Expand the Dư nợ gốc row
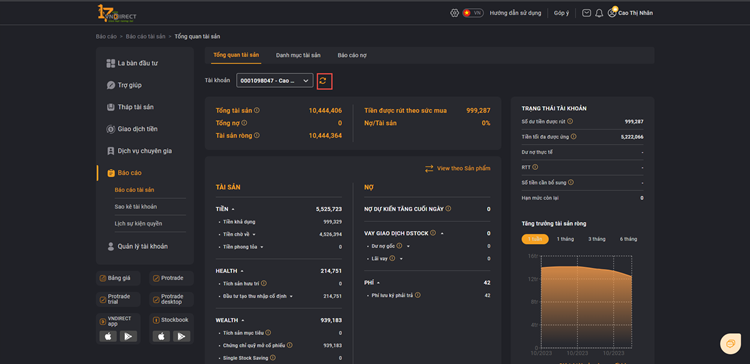This screenshot has height=364, width=750. [408, 246]
